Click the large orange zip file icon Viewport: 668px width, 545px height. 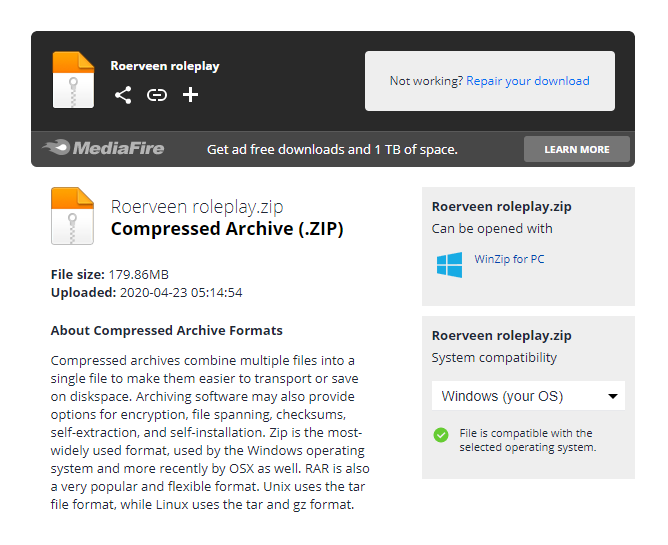tap(72, 216)
